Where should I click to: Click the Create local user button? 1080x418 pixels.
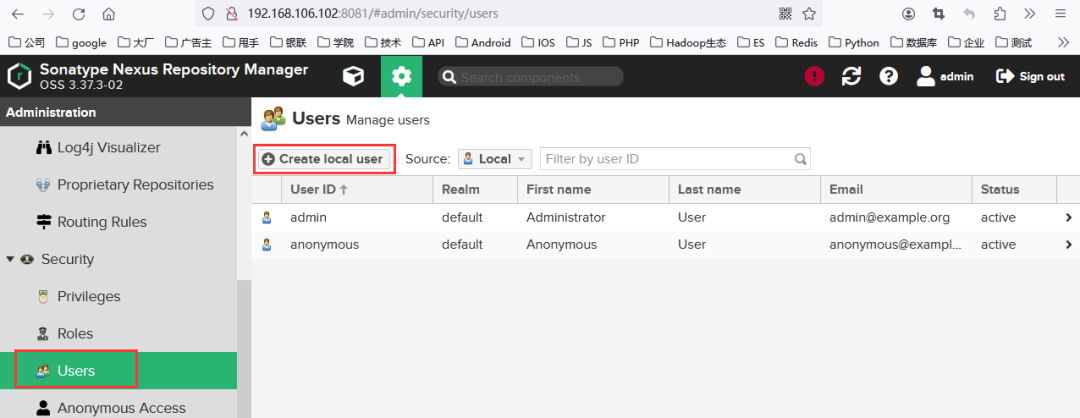tap(322, 159)
